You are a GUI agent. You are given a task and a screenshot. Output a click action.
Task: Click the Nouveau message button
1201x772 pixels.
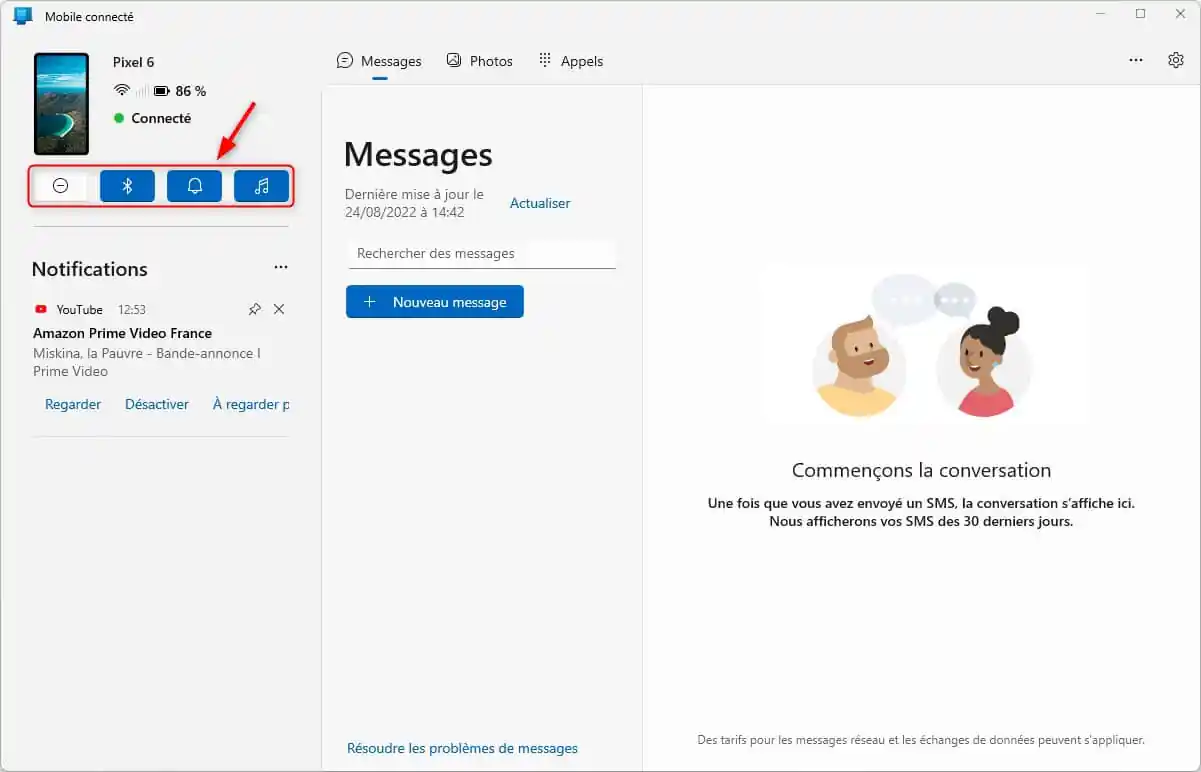[435, 302]
